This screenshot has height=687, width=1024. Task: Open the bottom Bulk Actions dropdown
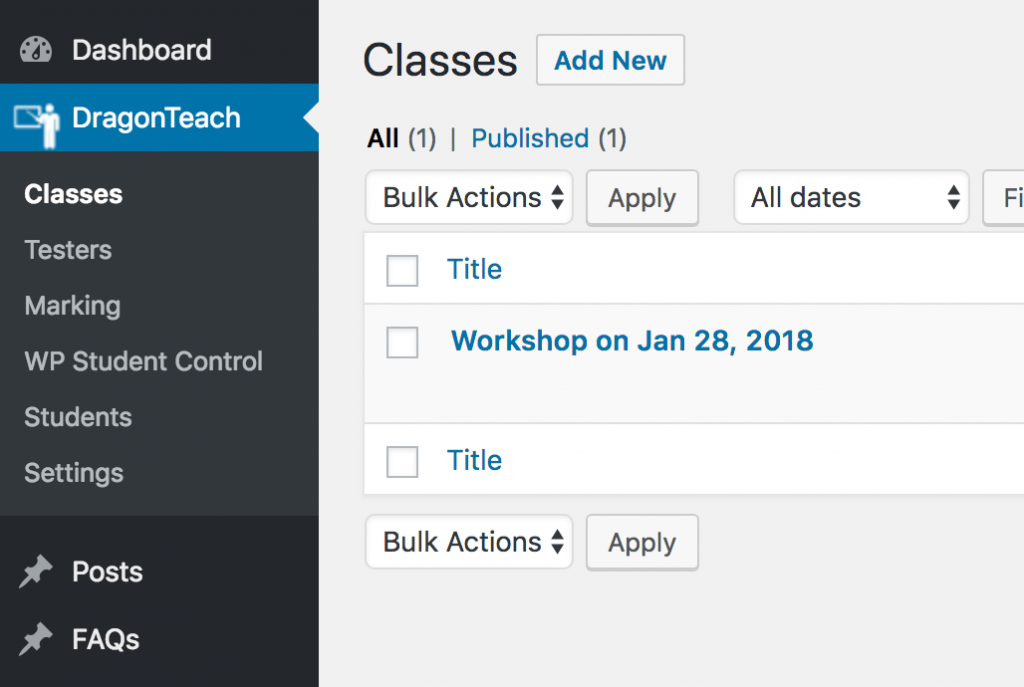click(x=469, y=542)
